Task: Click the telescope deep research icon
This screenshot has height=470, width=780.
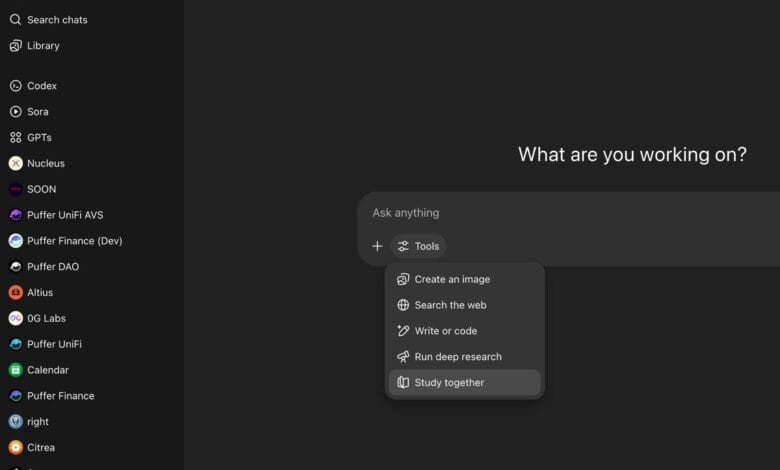Action: (403, 357)
